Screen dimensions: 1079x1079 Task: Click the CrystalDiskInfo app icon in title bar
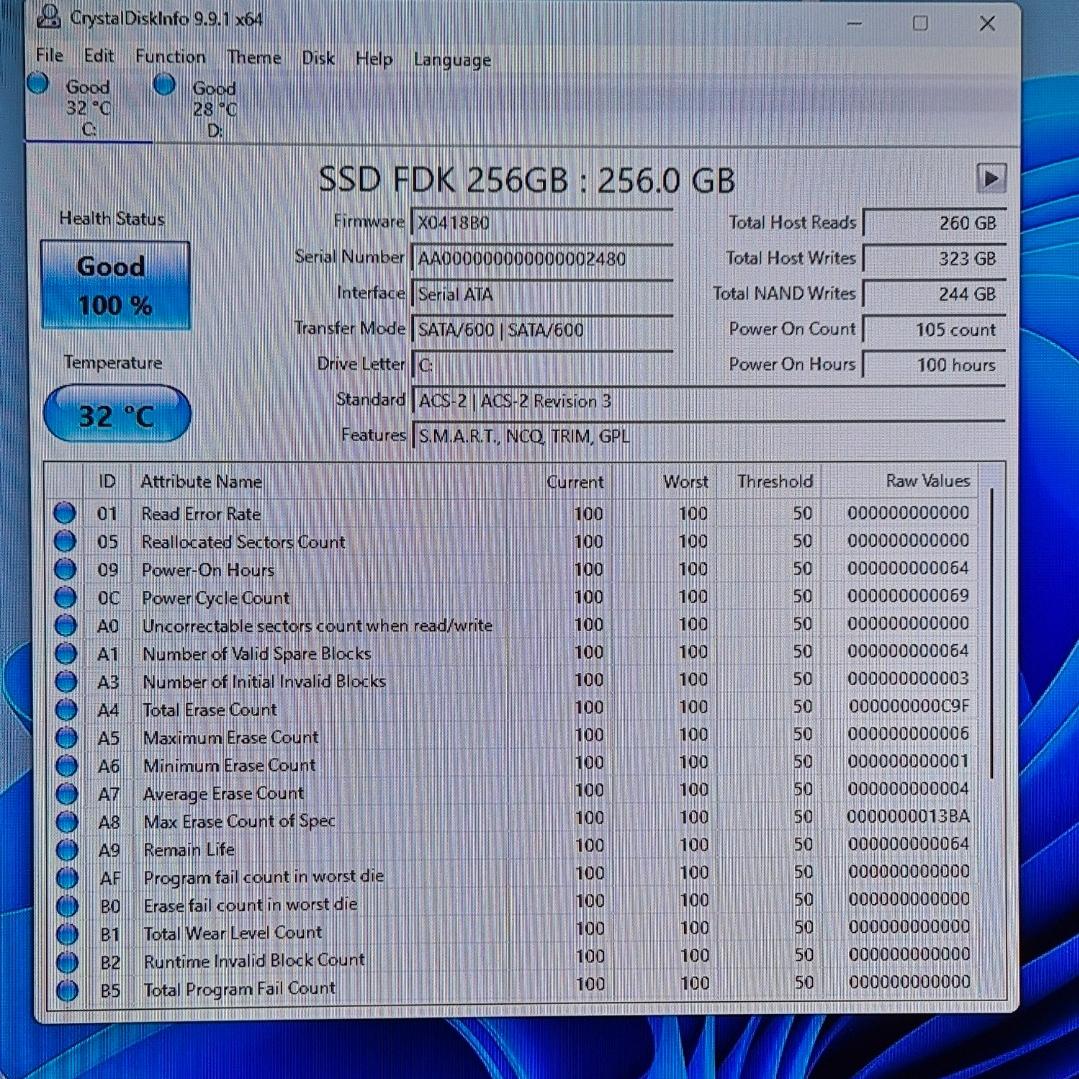point(48,17)
